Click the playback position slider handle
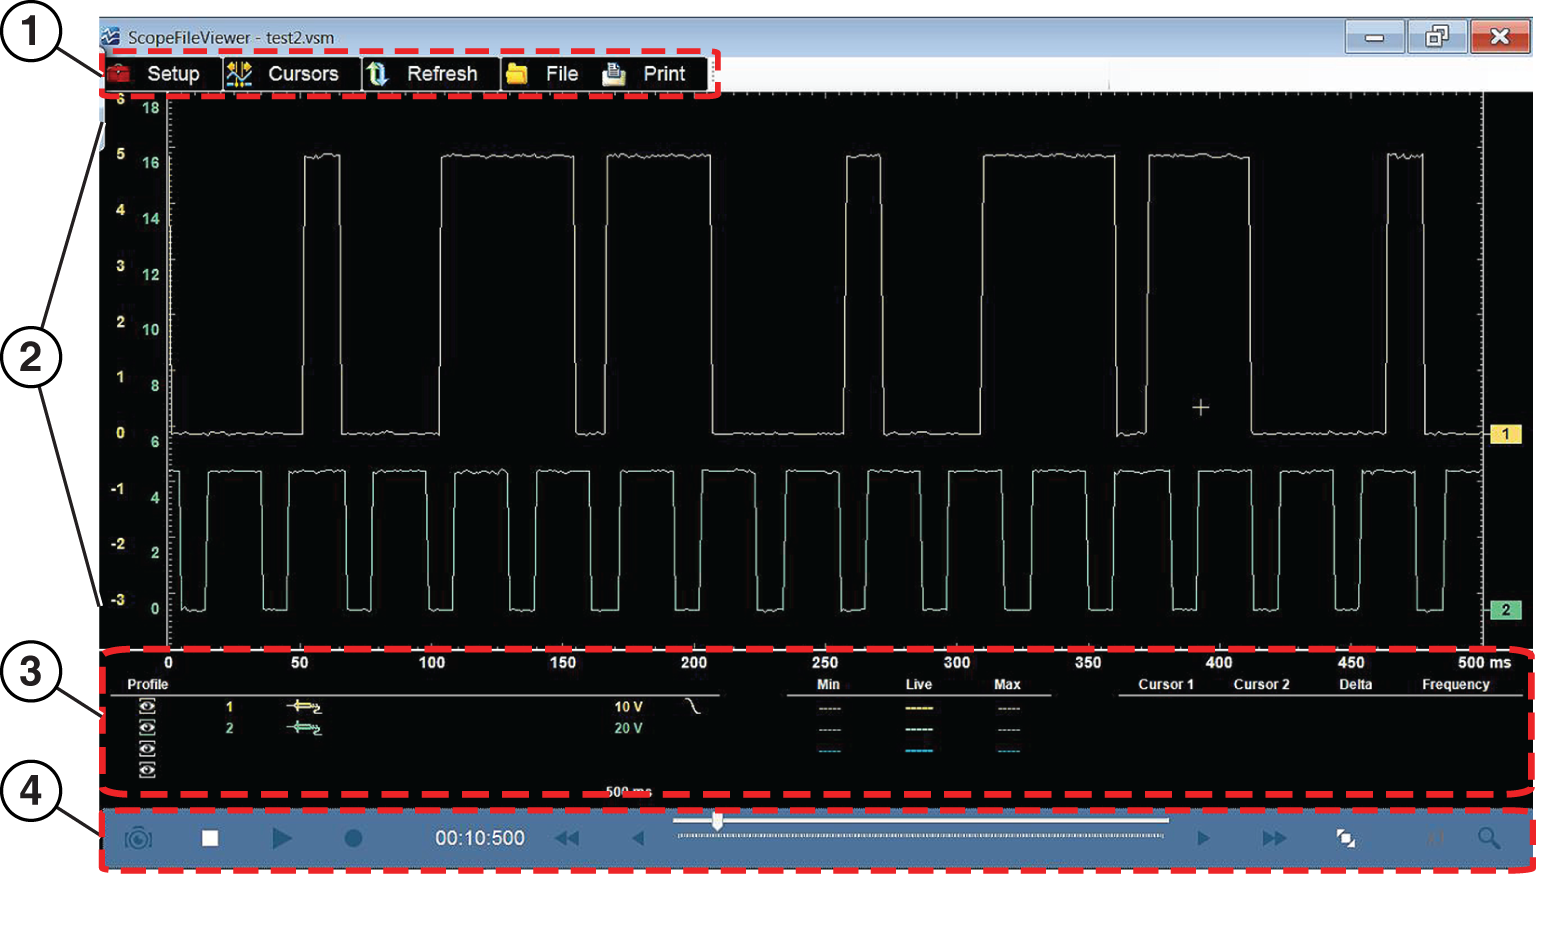1559x941 pixels. [x=717, y=821]
